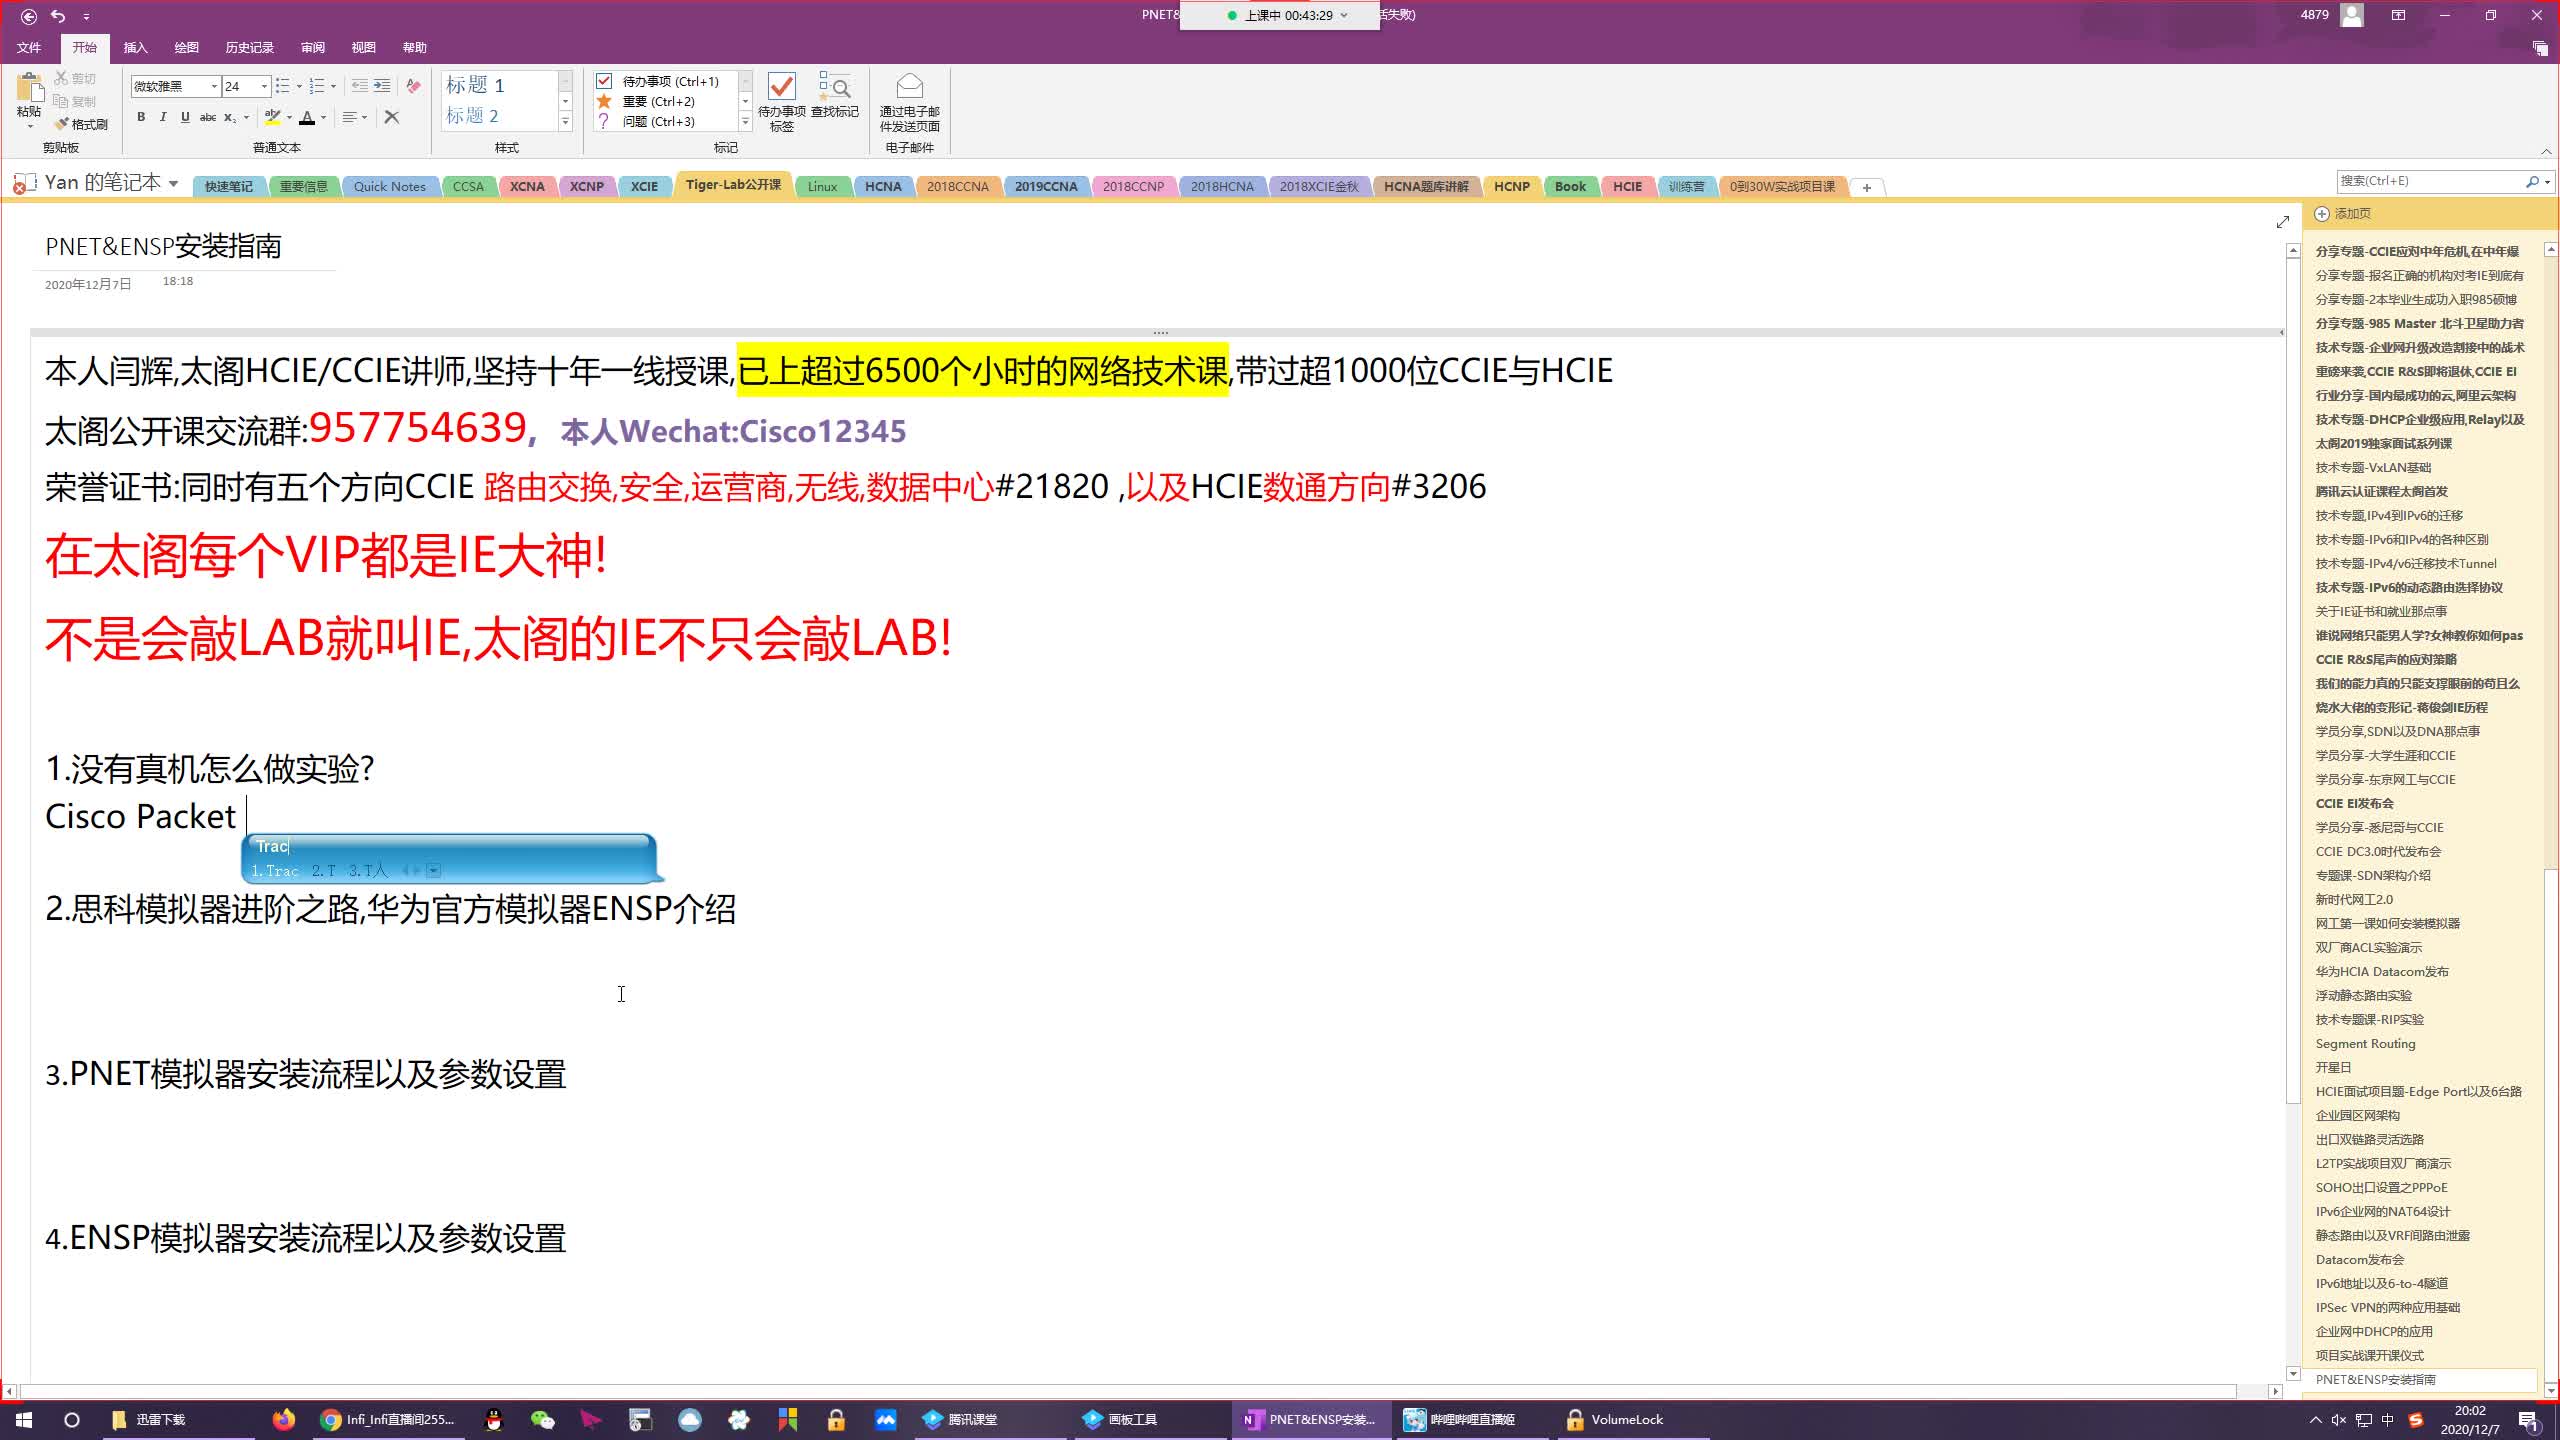Click in the 搜索(Ctrl+E) search field
2560x1440 pixels.
click(2428, 181)
